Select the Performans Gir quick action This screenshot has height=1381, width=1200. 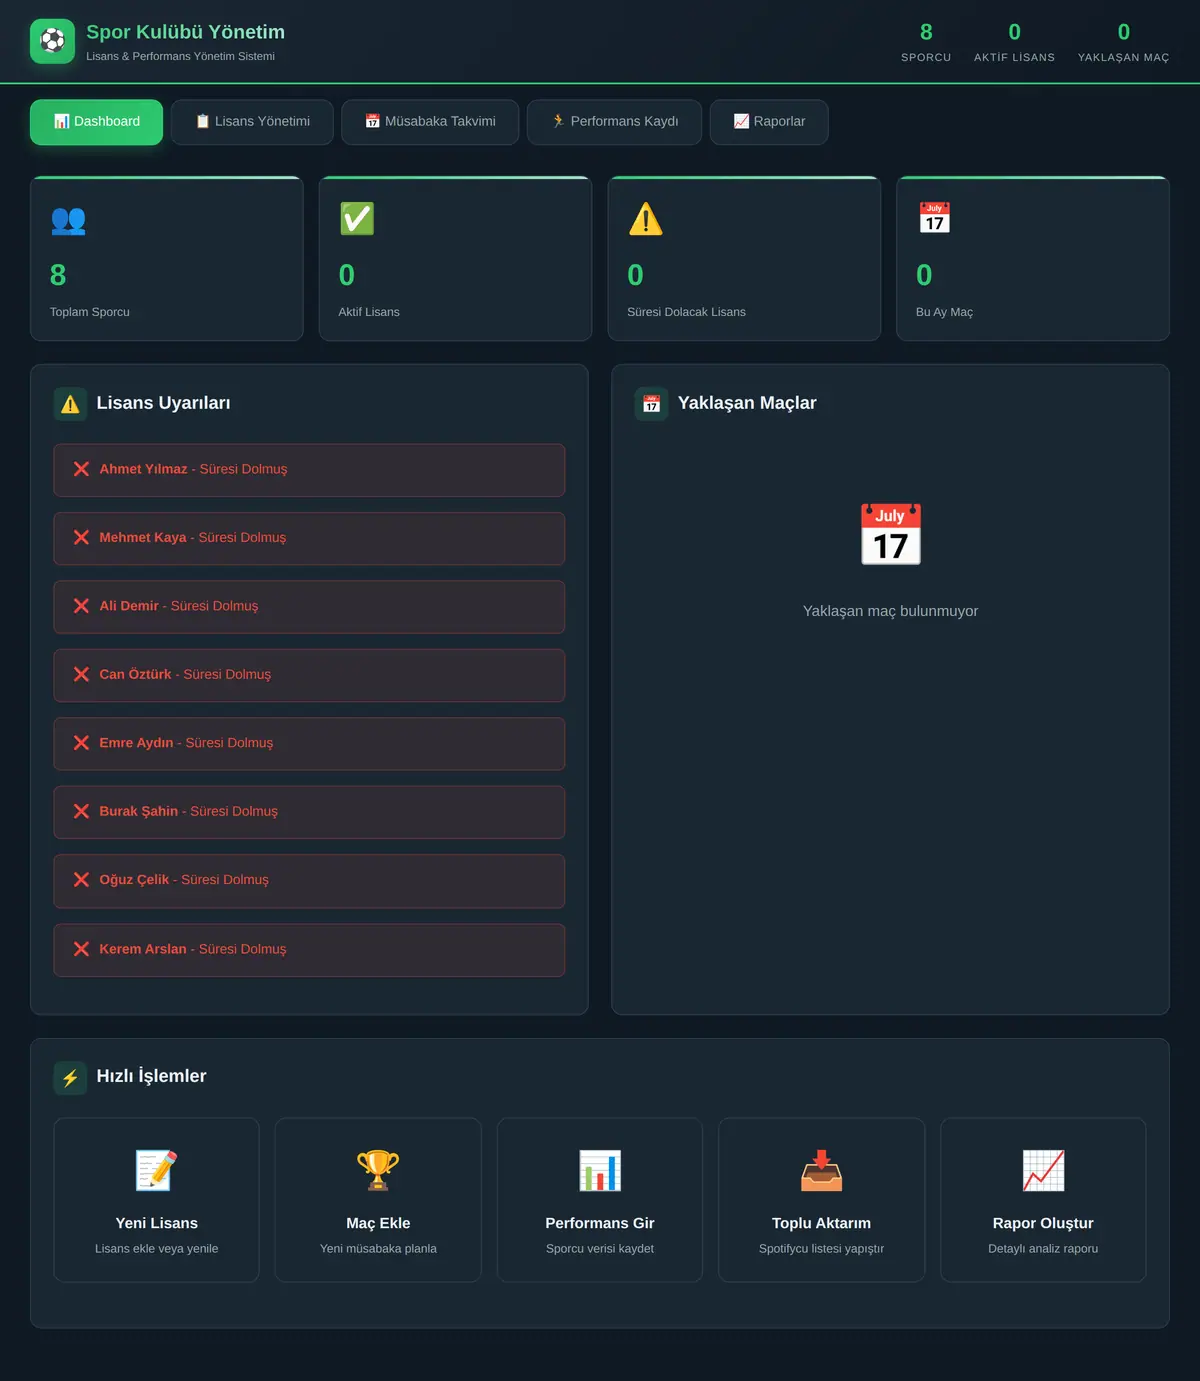pos(600,1200)
